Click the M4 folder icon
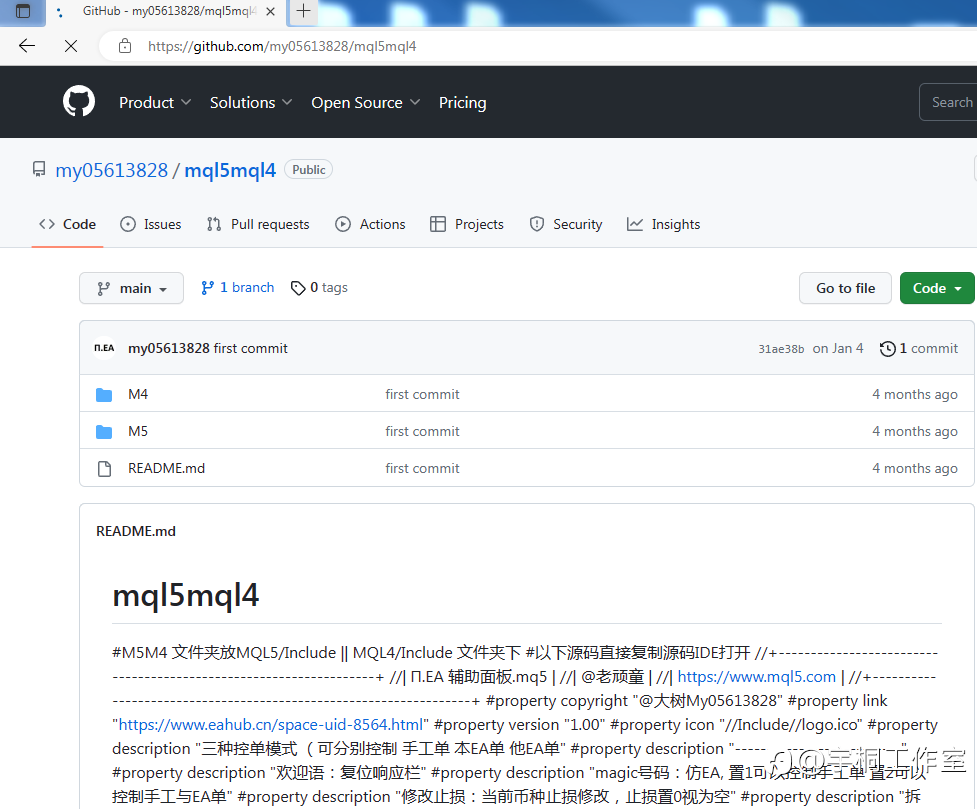Image resolution: width=977 pixels, height=809 pixels. tap(104, 395)
